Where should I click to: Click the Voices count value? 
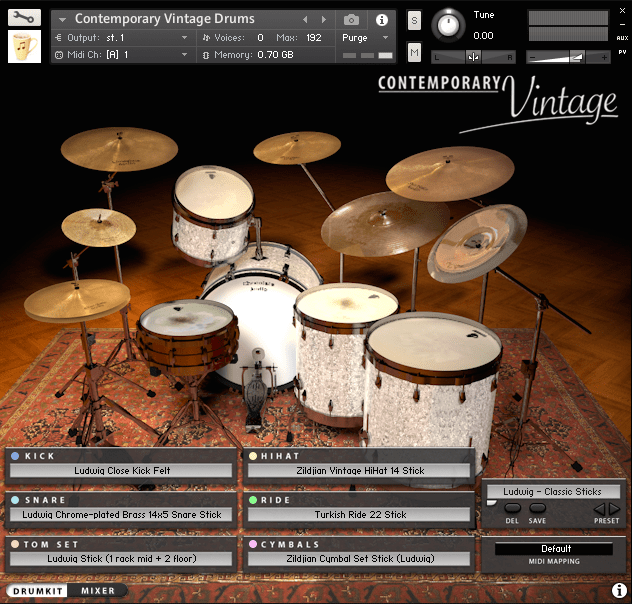[x=260, y=37]
